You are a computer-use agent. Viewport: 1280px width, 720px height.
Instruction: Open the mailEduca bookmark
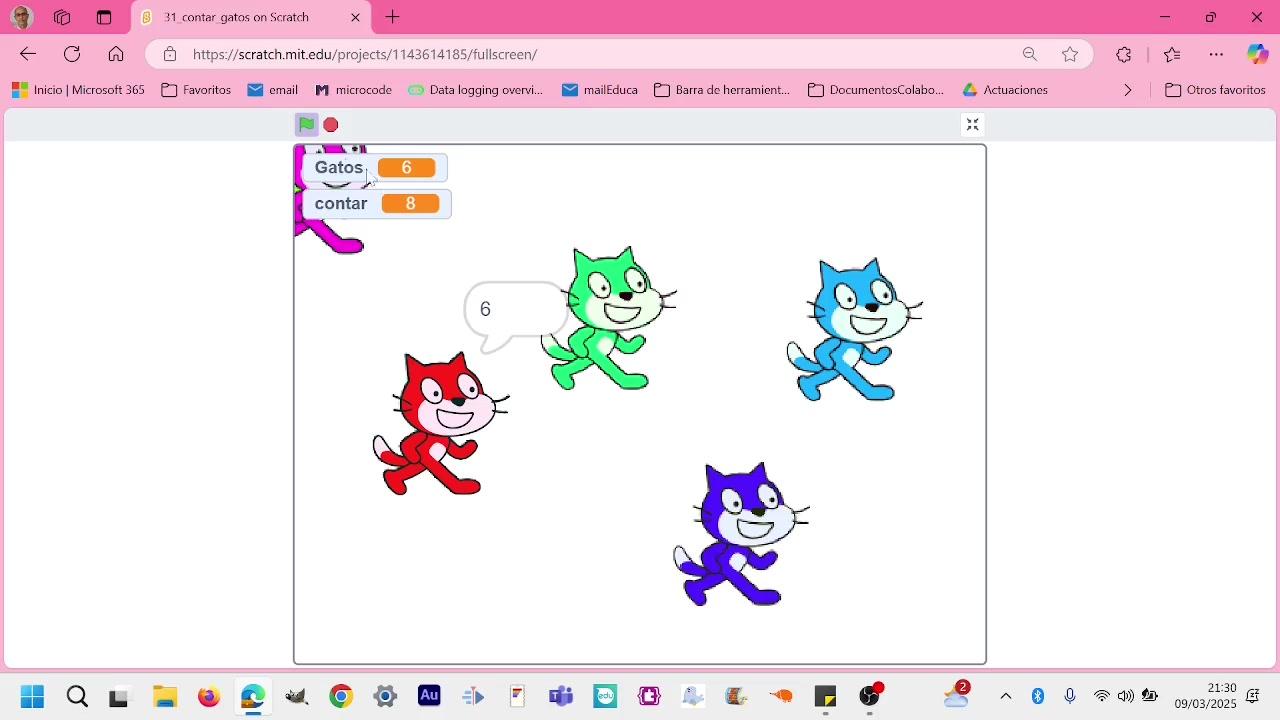click(x=600, y=90)
